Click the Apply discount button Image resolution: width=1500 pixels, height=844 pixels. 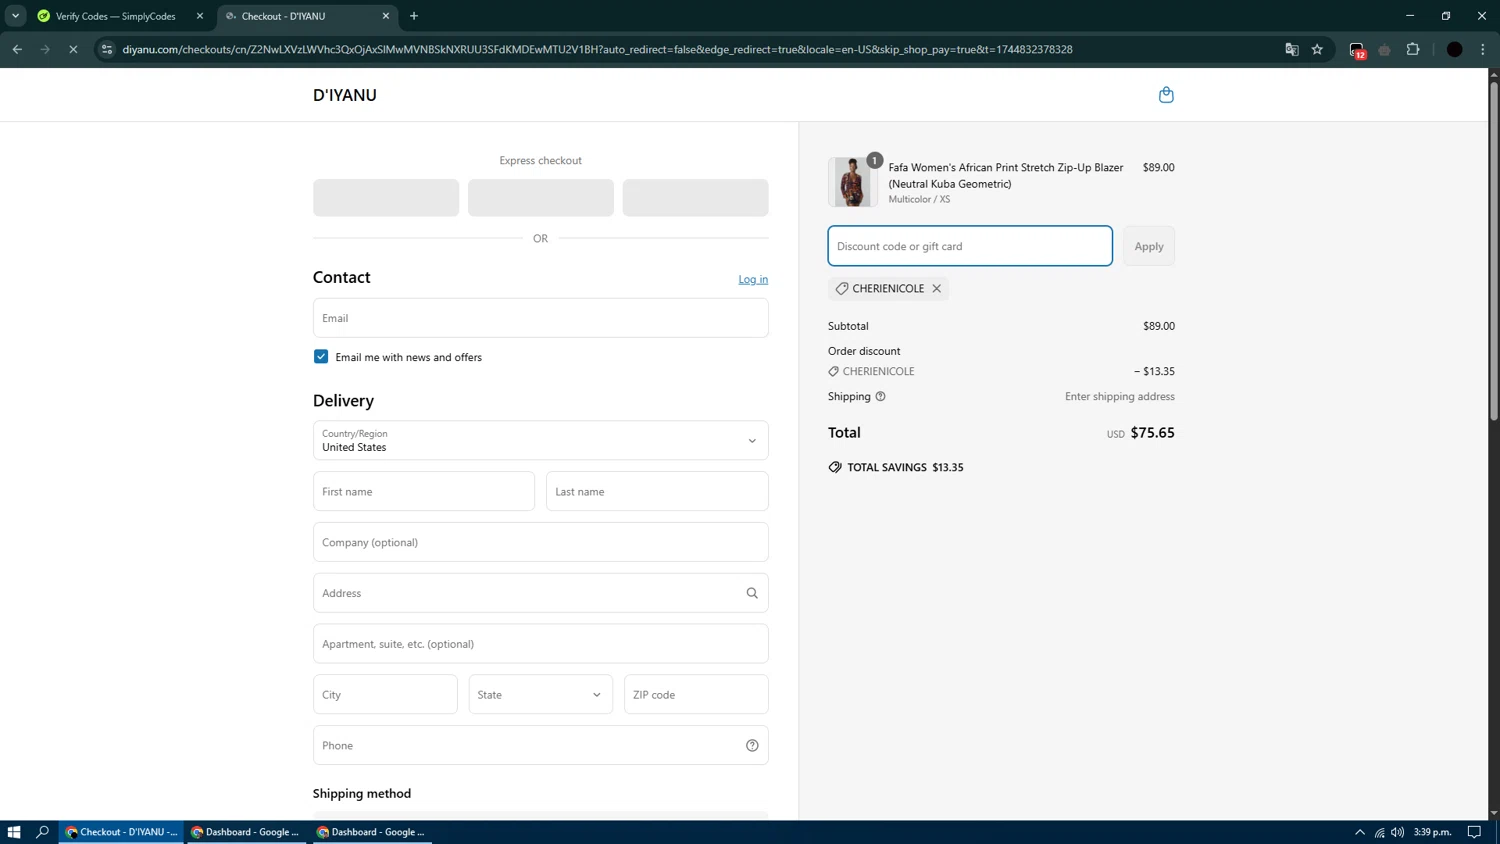point(1148,246)
